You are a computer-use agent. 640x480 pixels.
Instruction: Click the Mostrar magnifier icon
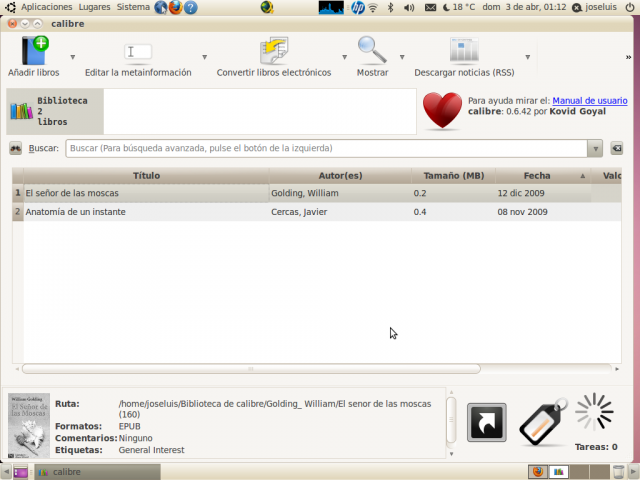pyautogui.click(x=372, y=51)
